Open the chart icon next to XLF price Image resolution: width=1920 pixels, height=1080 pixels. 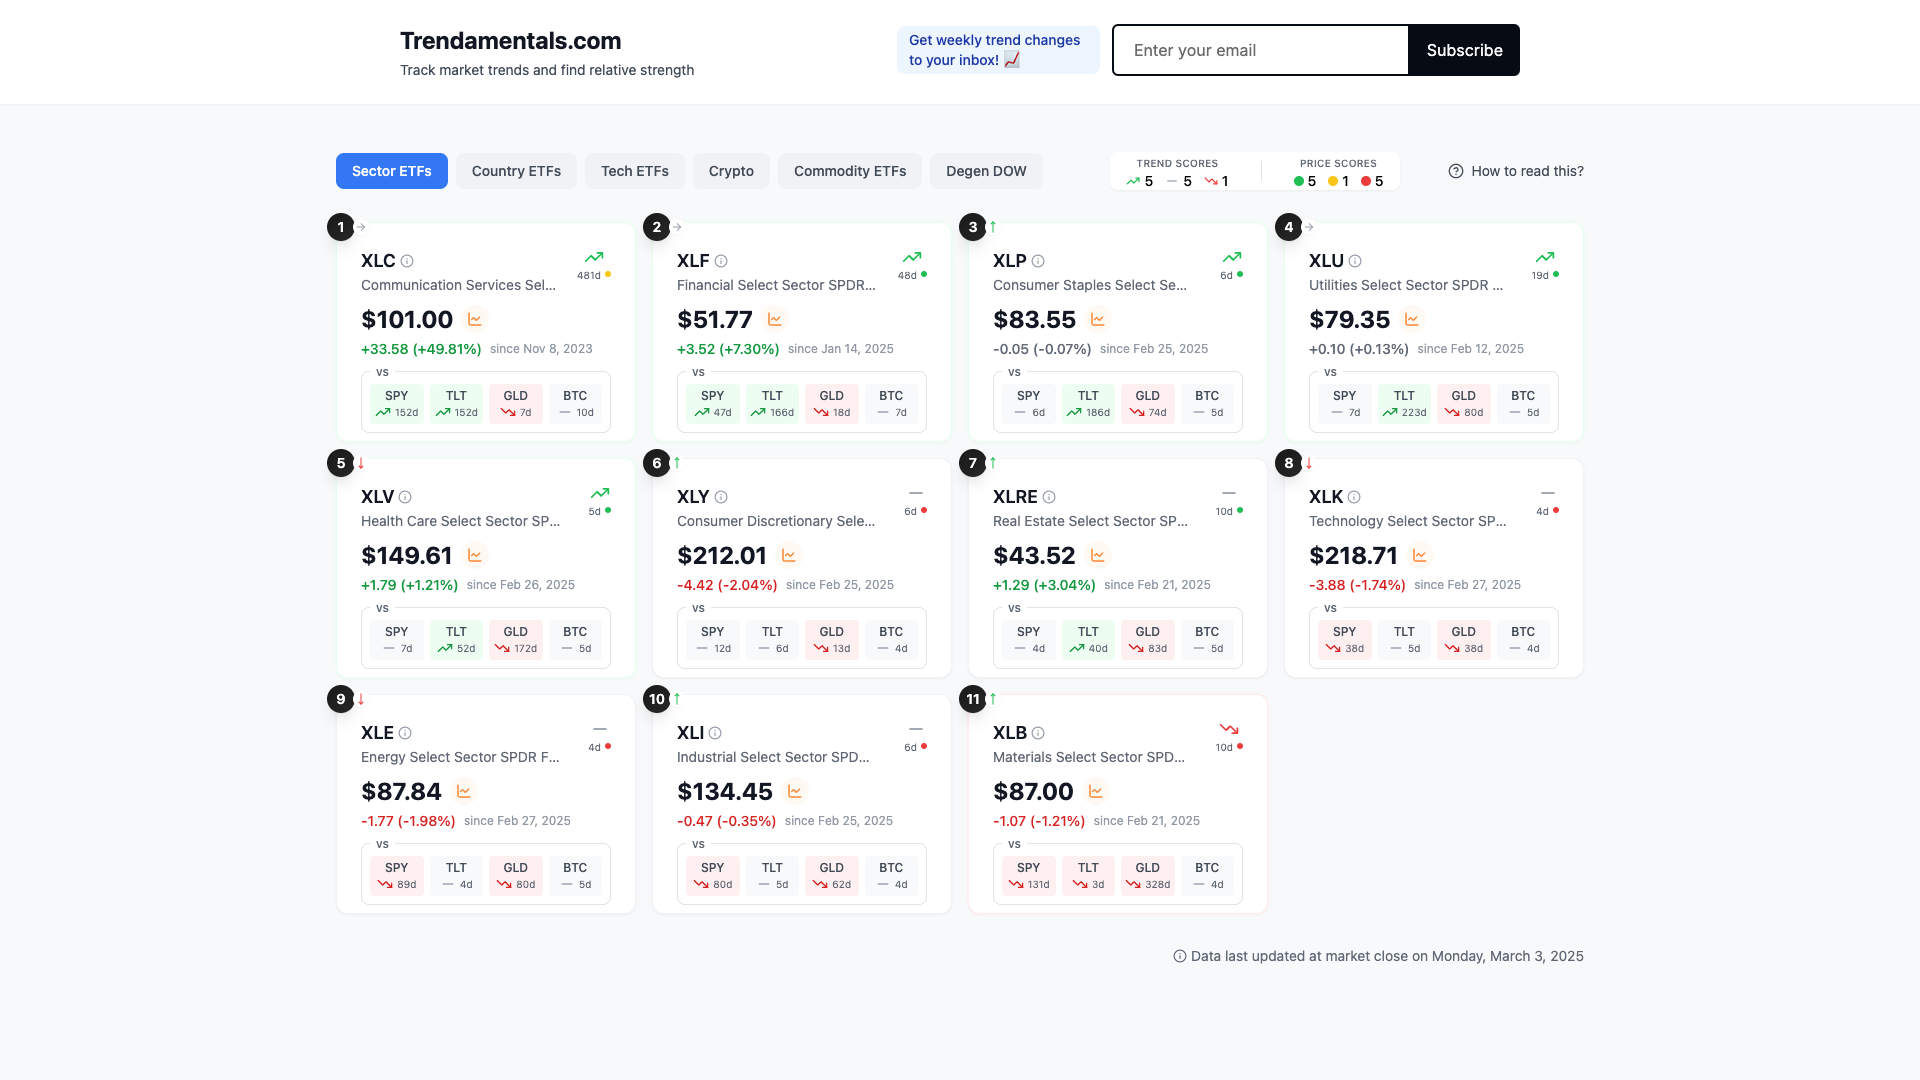(774, 320)
